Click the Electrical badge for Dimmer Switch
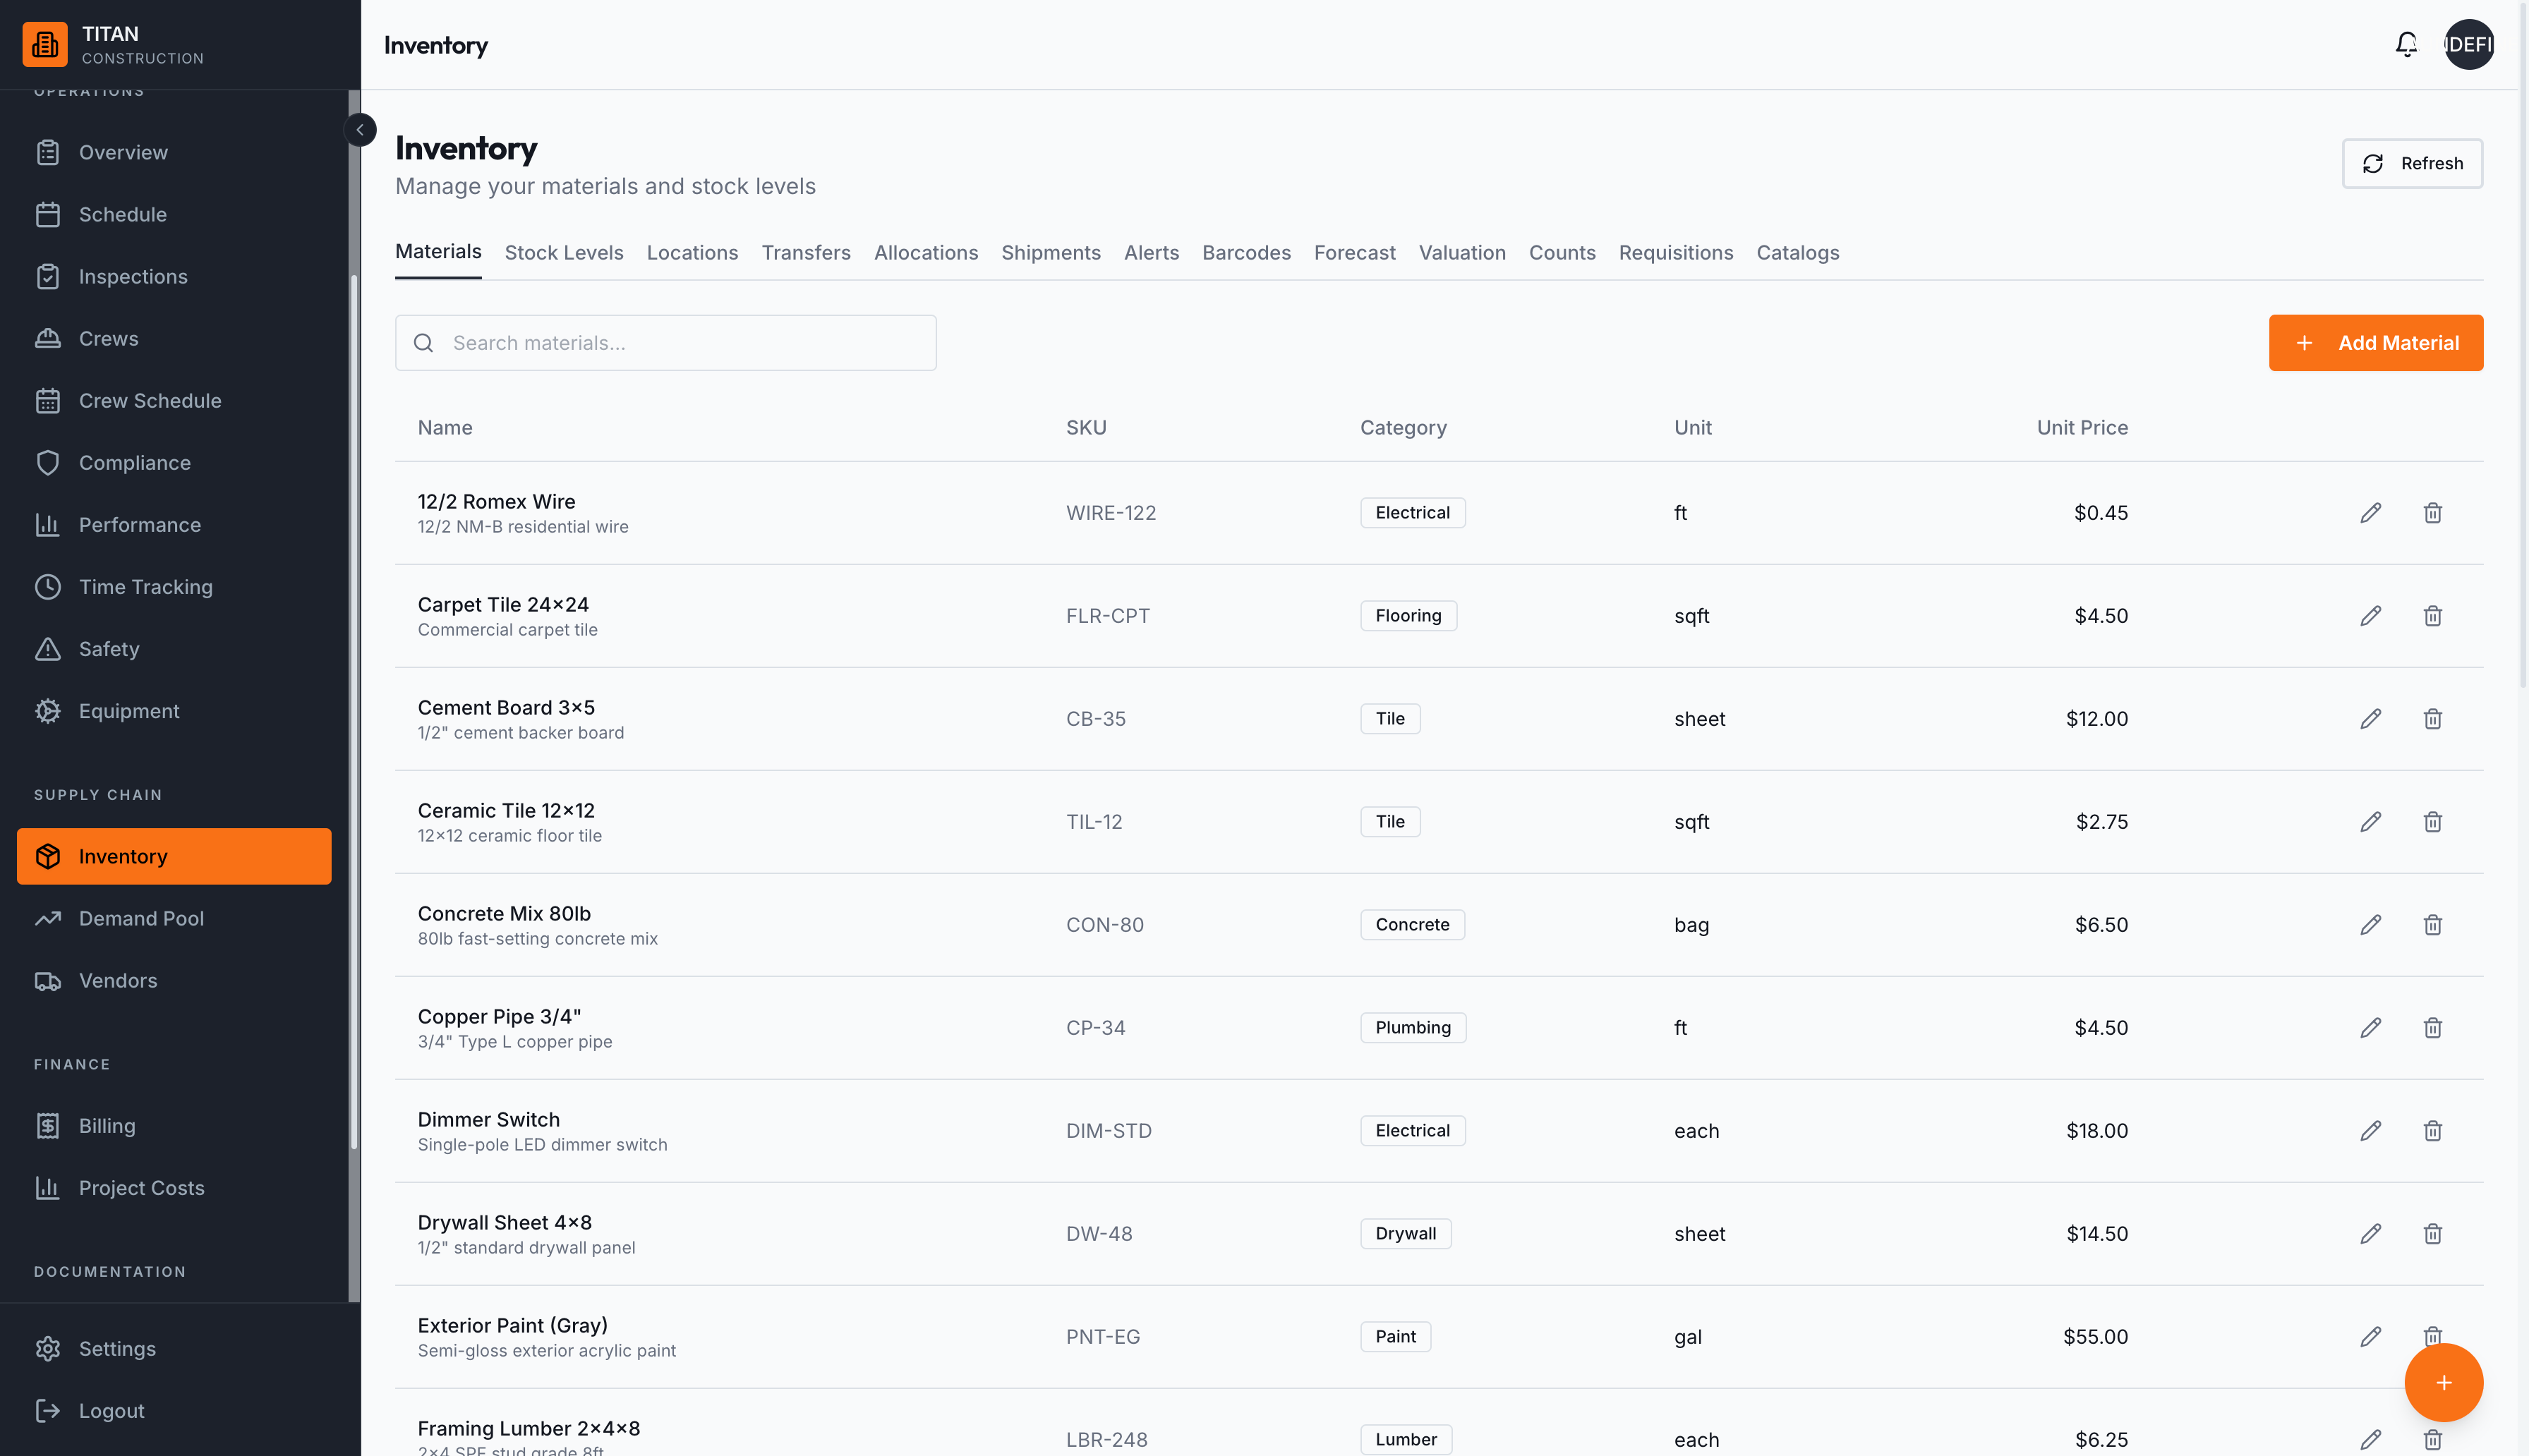 pos(1412,1131)
